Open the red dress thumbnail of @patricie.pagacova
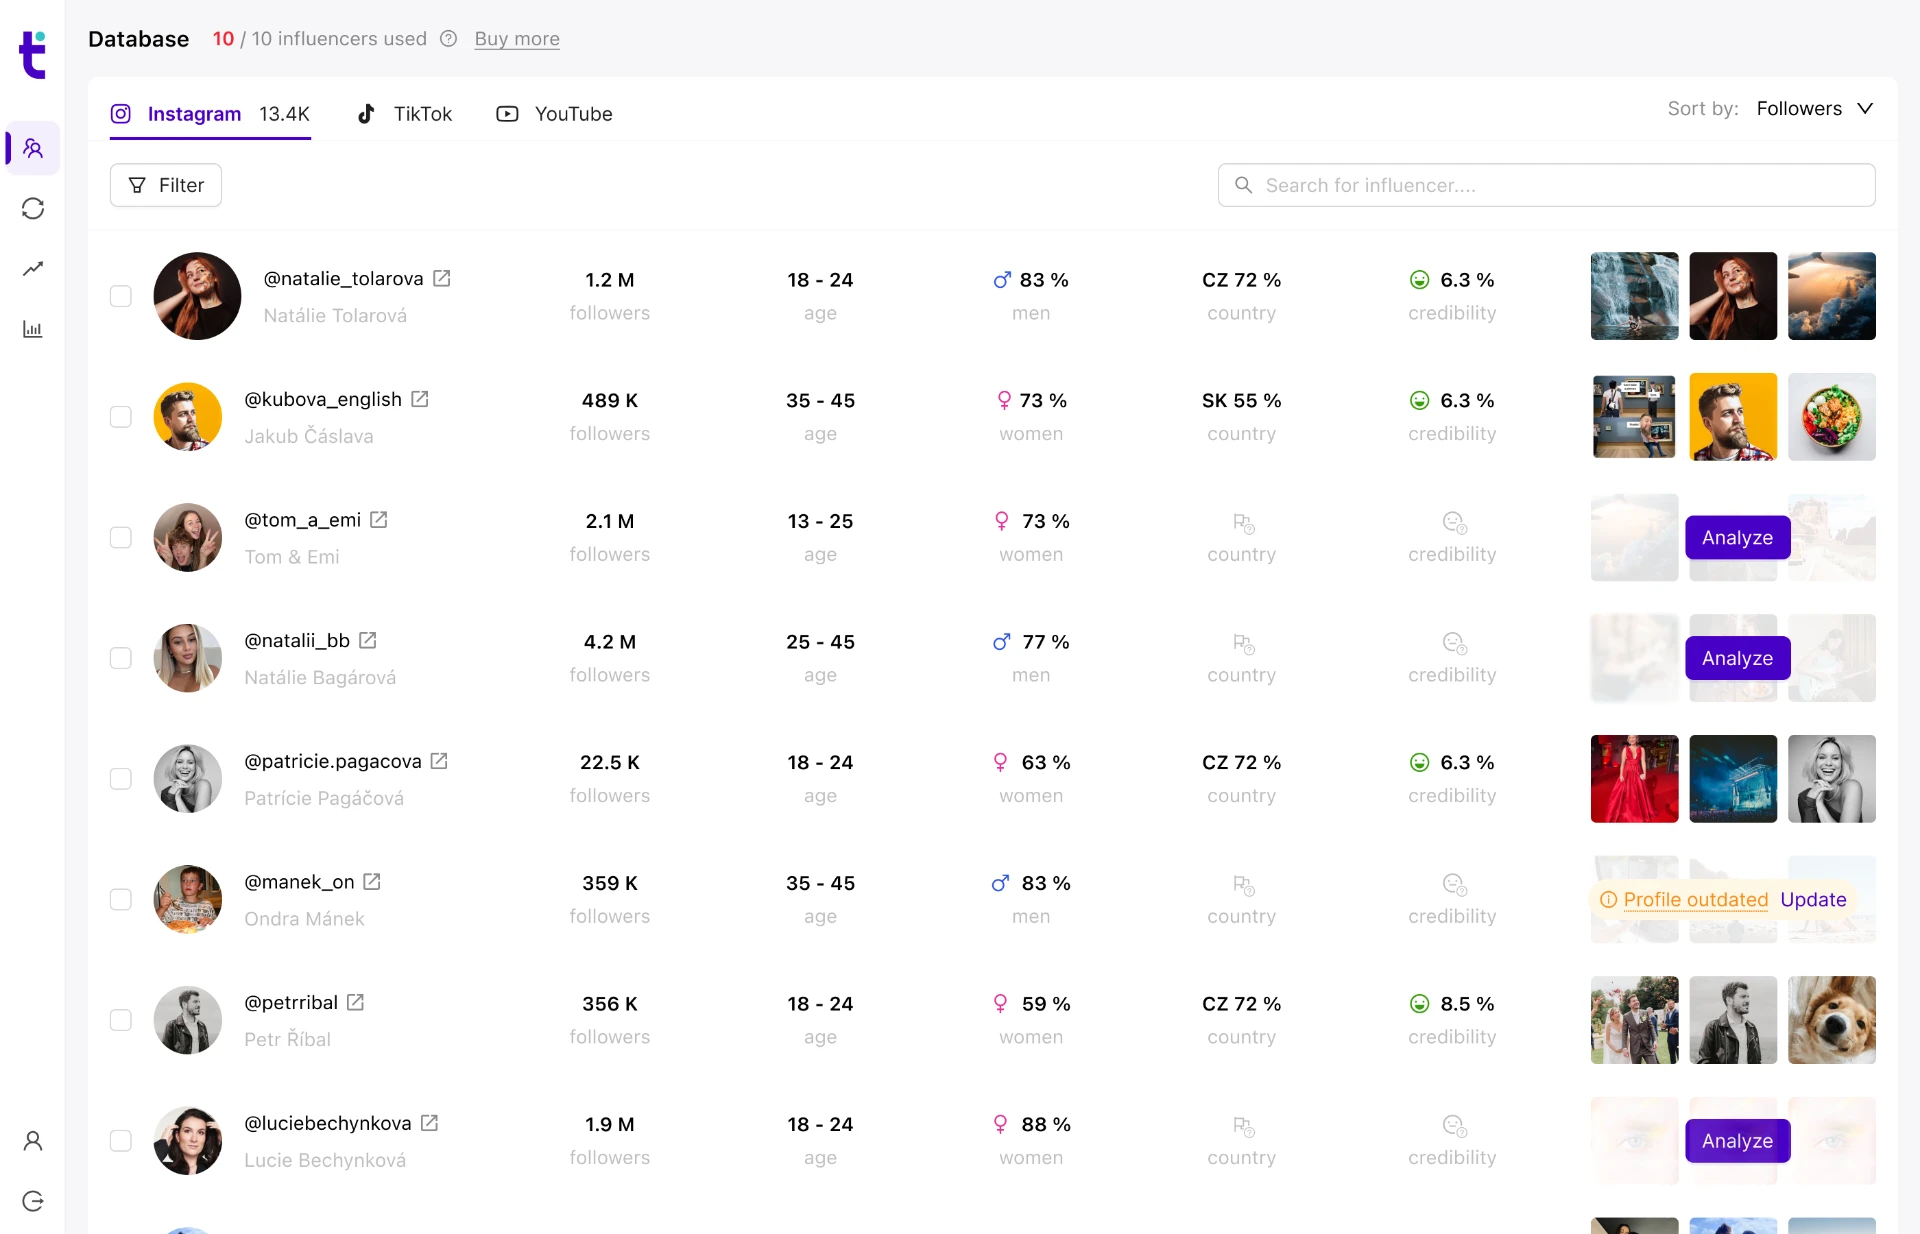Screen dimensions: 1920x1234 pos(1634,779)
